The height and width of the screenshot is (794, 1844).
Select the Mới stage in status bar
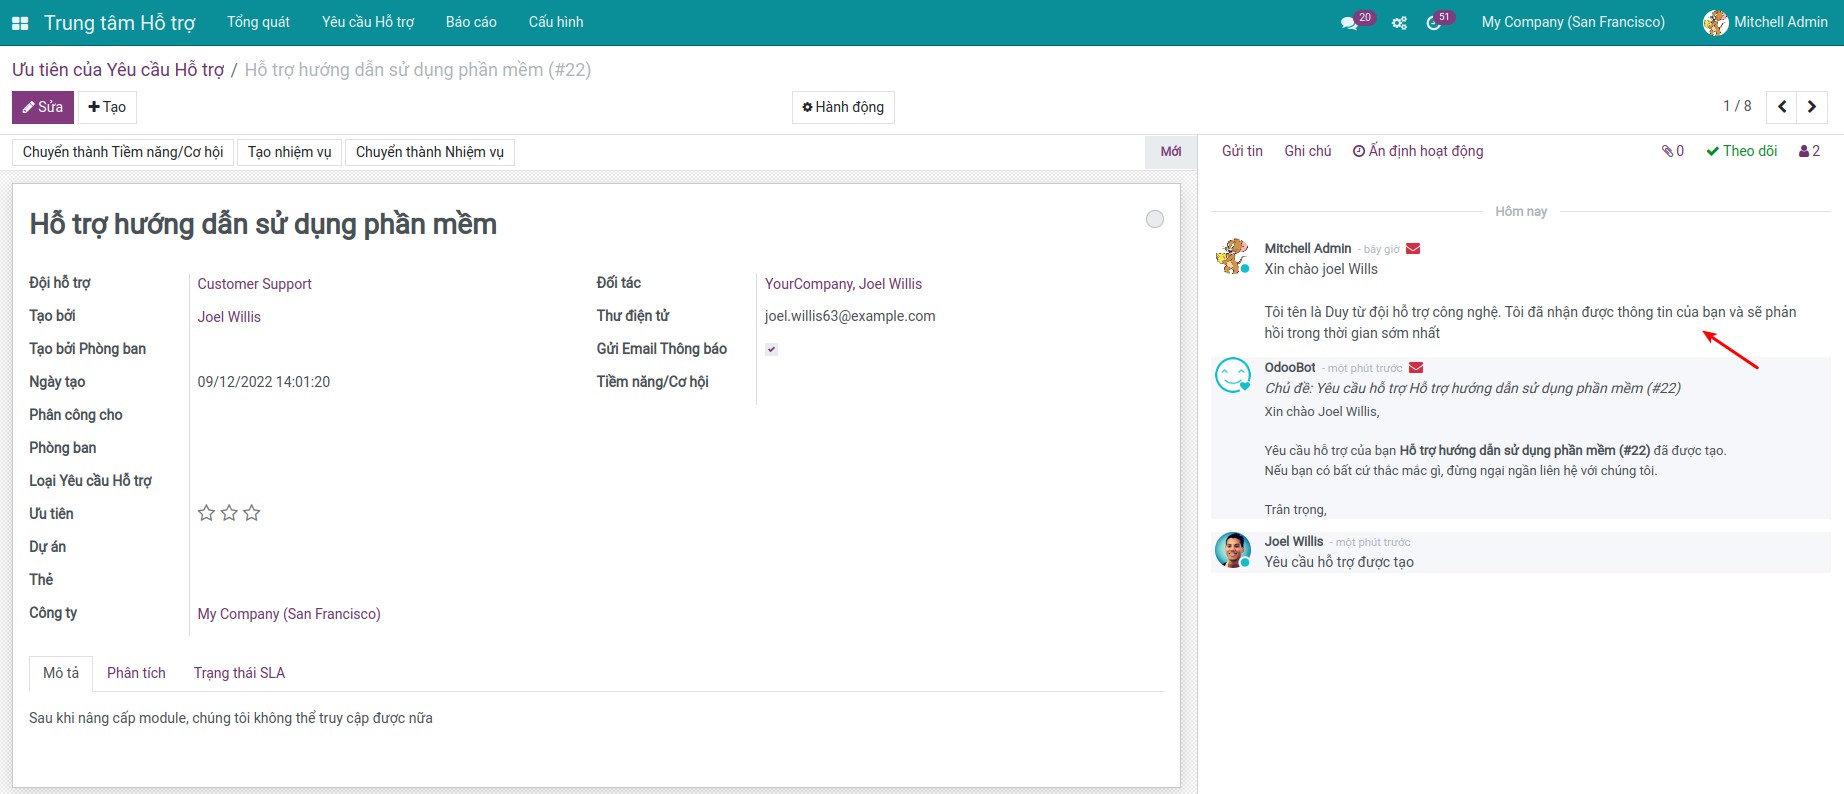point(1170,152)
